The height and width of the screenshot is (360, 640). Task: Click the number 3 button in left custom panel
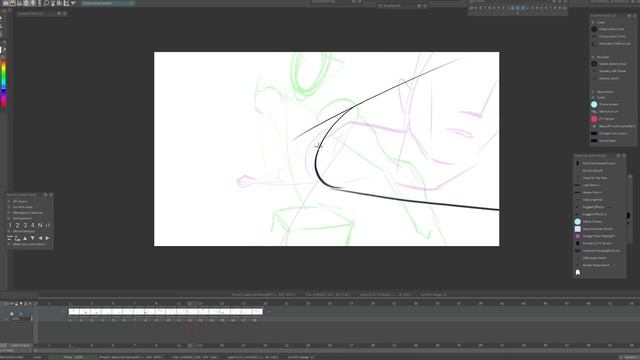click(25, 225)
